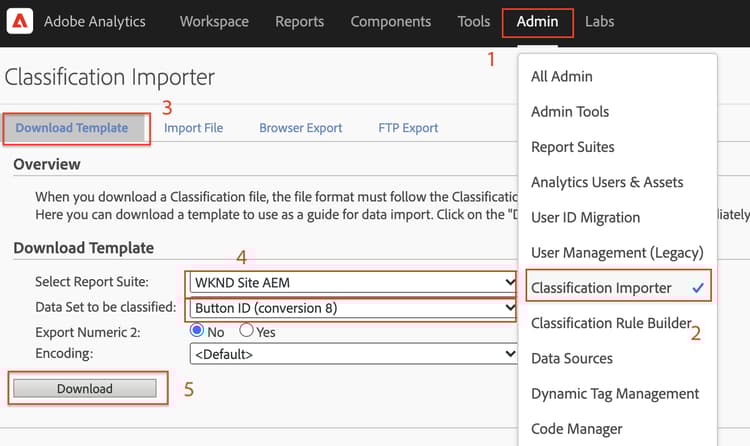
Task: Click the Adobe logo icon
Action: [x=20, y=21]
